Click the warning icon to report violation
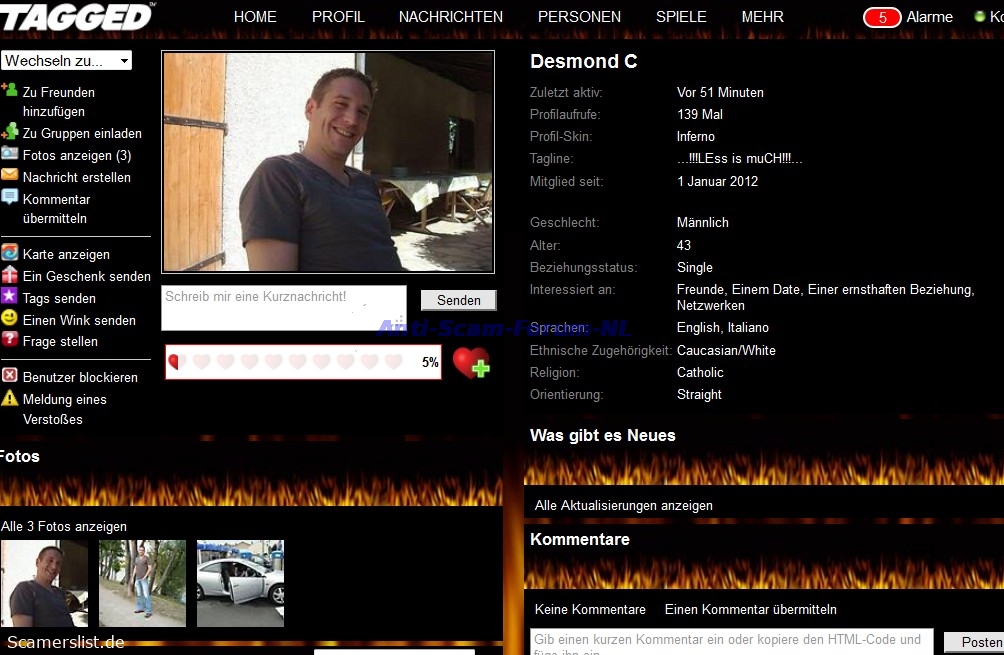Viewport: 1004px width, 655px height. coord(9,398)
